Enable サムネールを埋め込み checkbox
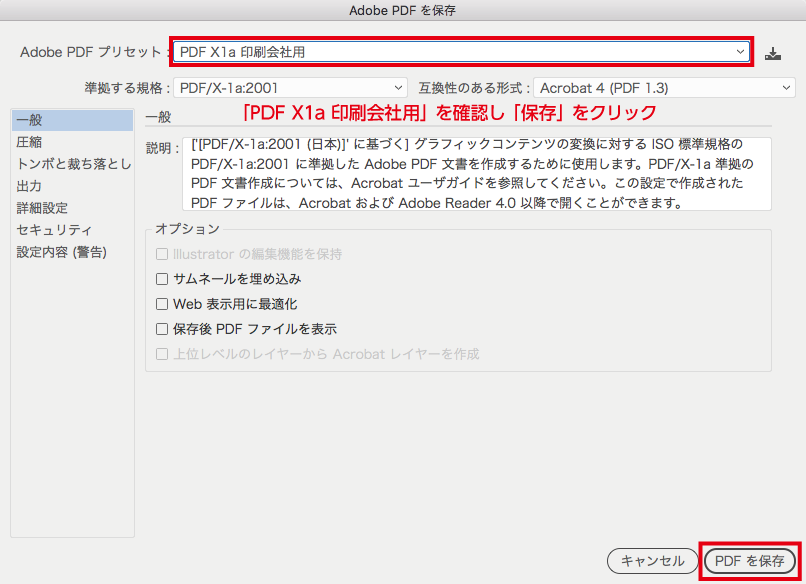This screenshot has height=584, width=806. pyautogui.click(x=162, y=279)
